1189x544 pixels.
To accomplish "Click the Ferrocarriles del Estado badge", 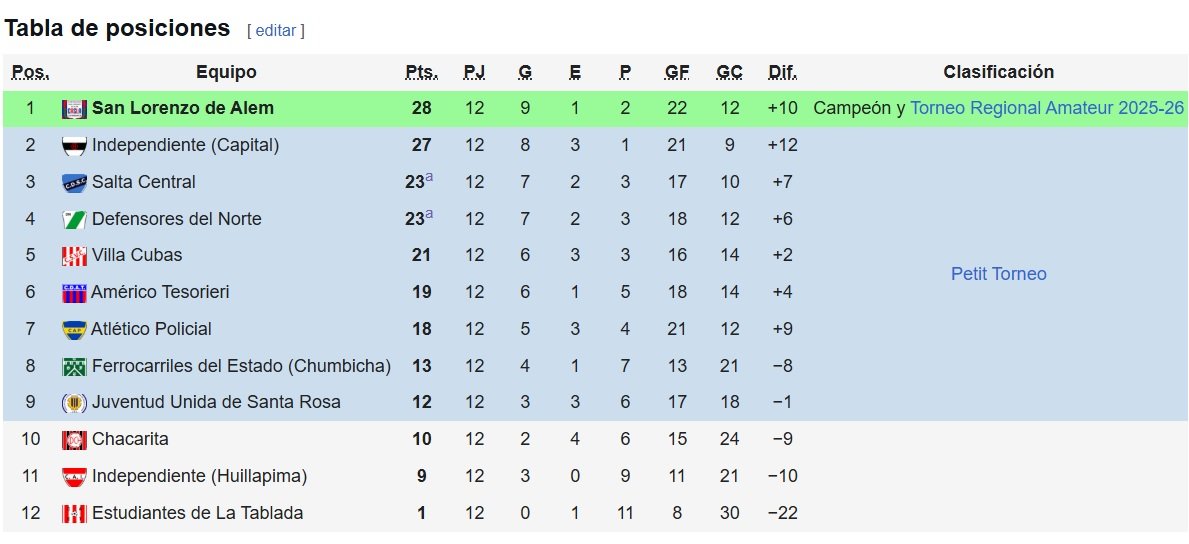I will pos(74,366).
